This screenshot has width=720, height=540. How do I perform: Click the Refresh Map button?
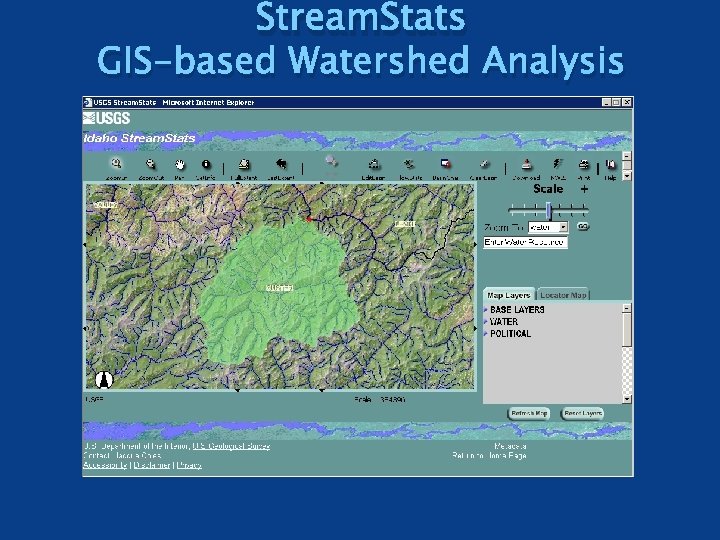tap(529, 413)
